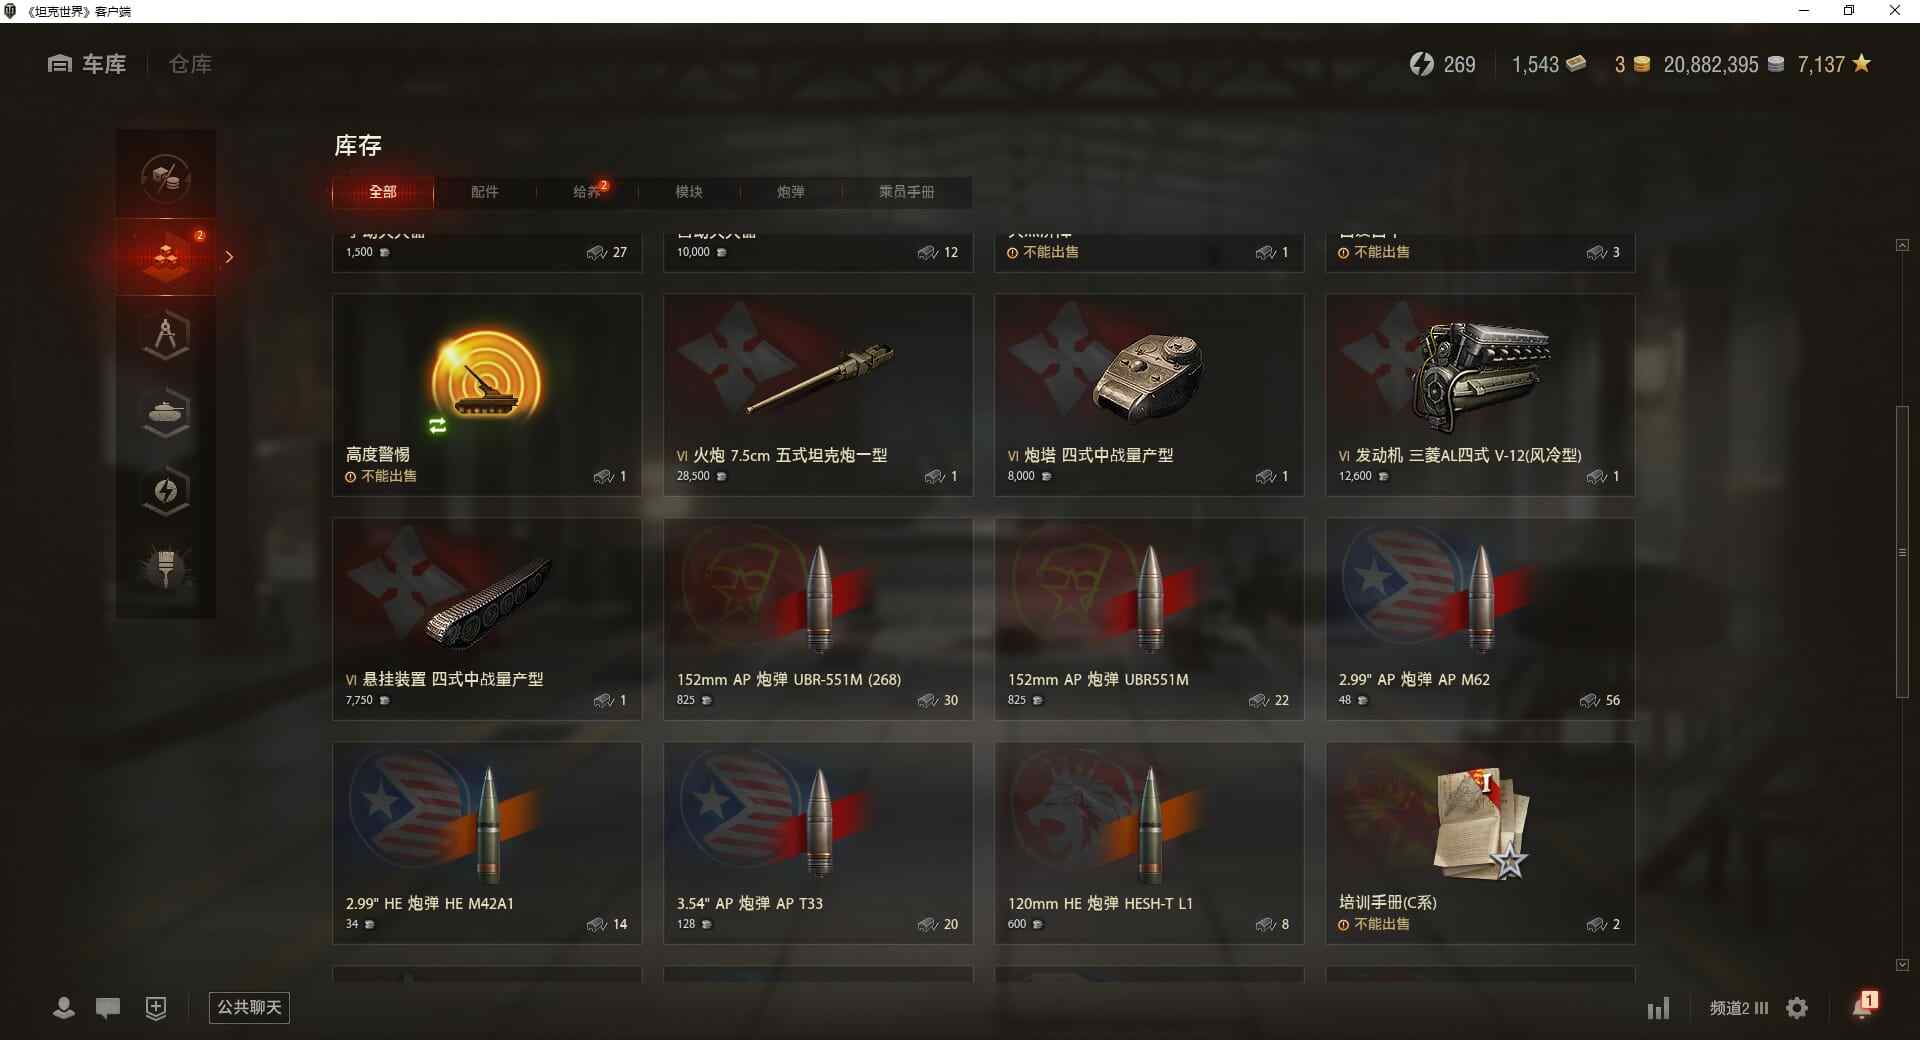
Task: Go to the 仓库 depot link
Action: coord(190,64)
